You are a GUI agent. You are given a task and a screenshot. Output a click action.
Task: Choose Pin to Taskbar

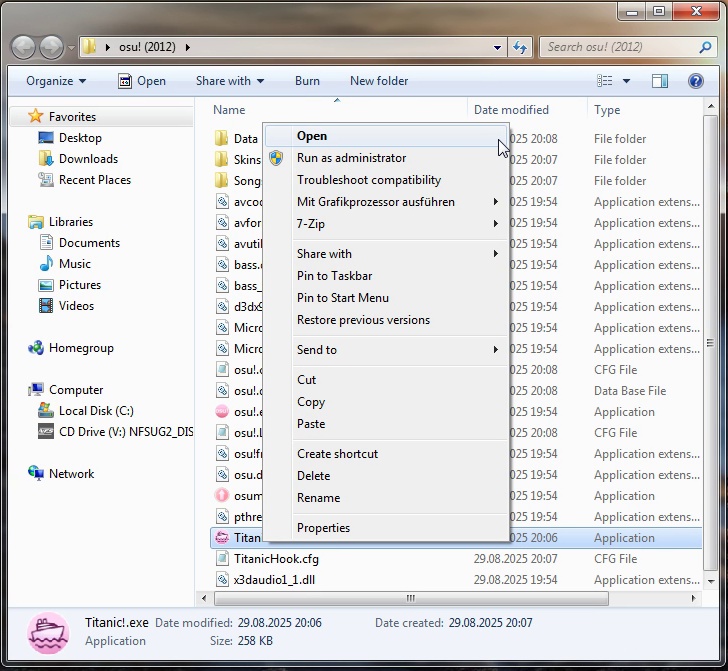[x=386, y=276]
